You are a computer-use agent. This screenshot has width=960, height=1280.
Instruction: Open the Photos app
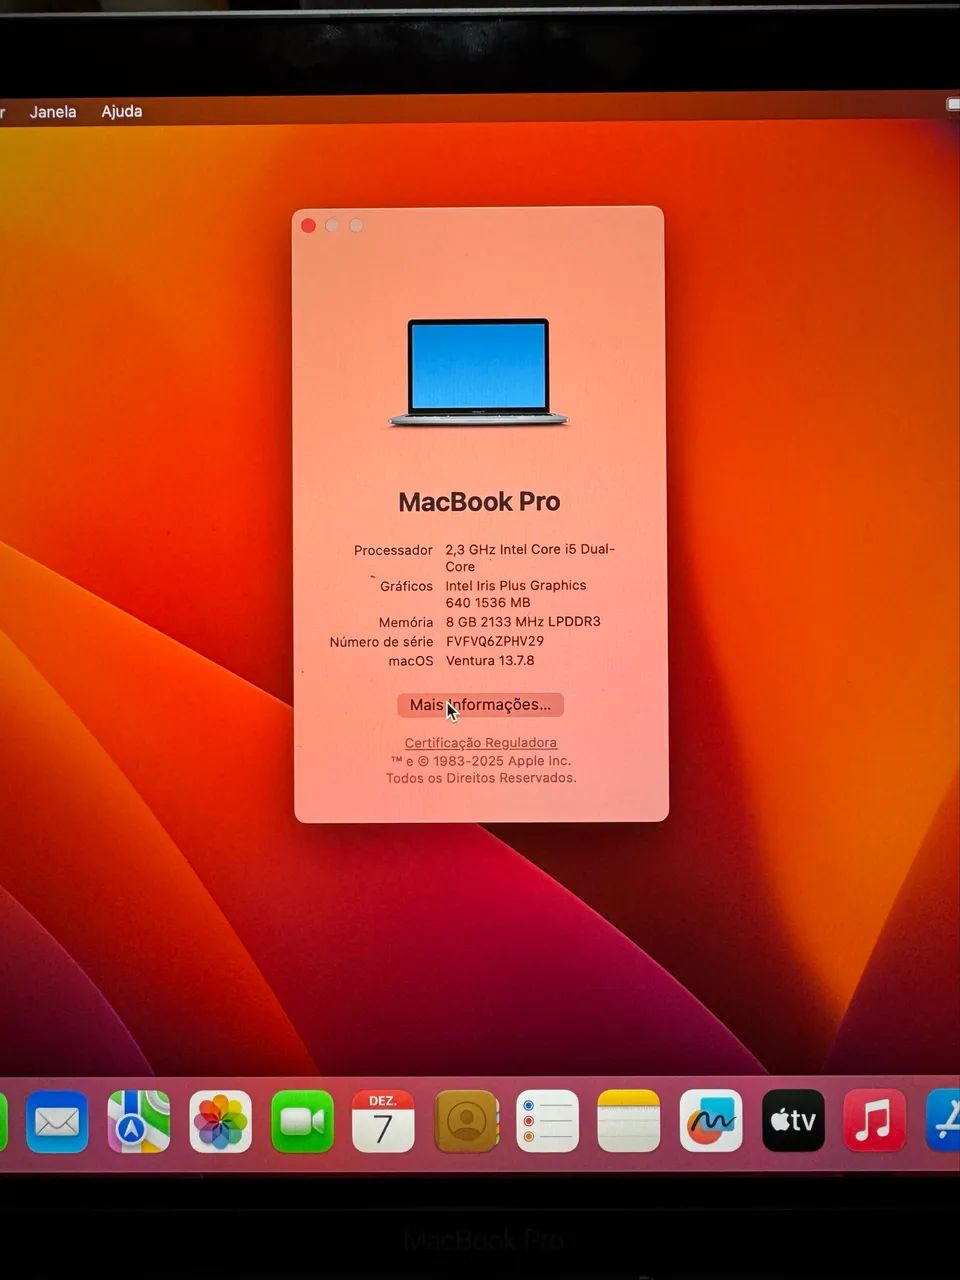(x=219, y=1121)
